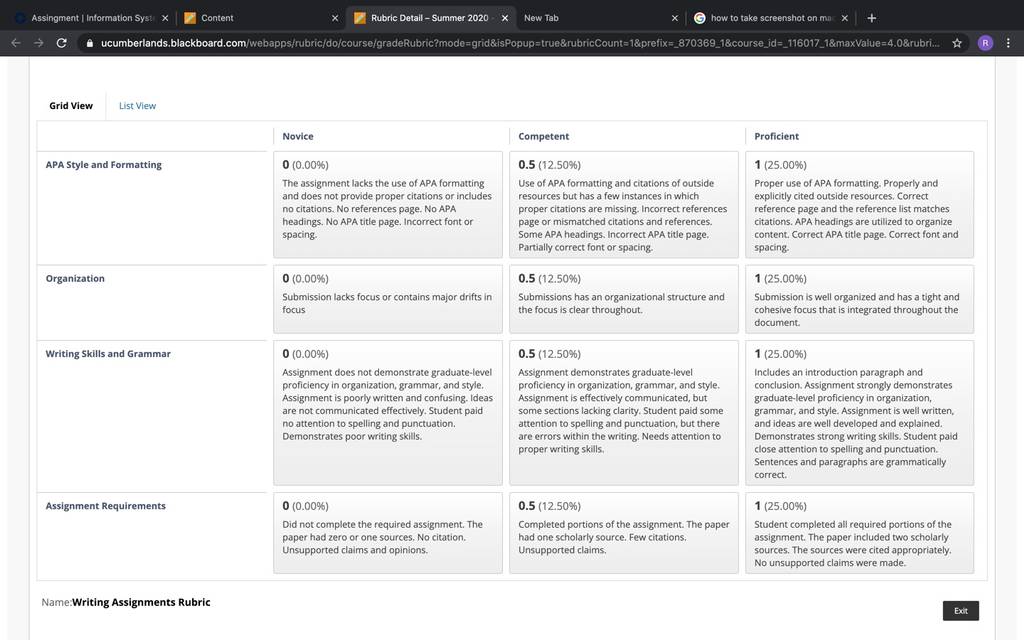Click the browser back arrow
This screenshot has width=1024, height=640.
(16, 43)
